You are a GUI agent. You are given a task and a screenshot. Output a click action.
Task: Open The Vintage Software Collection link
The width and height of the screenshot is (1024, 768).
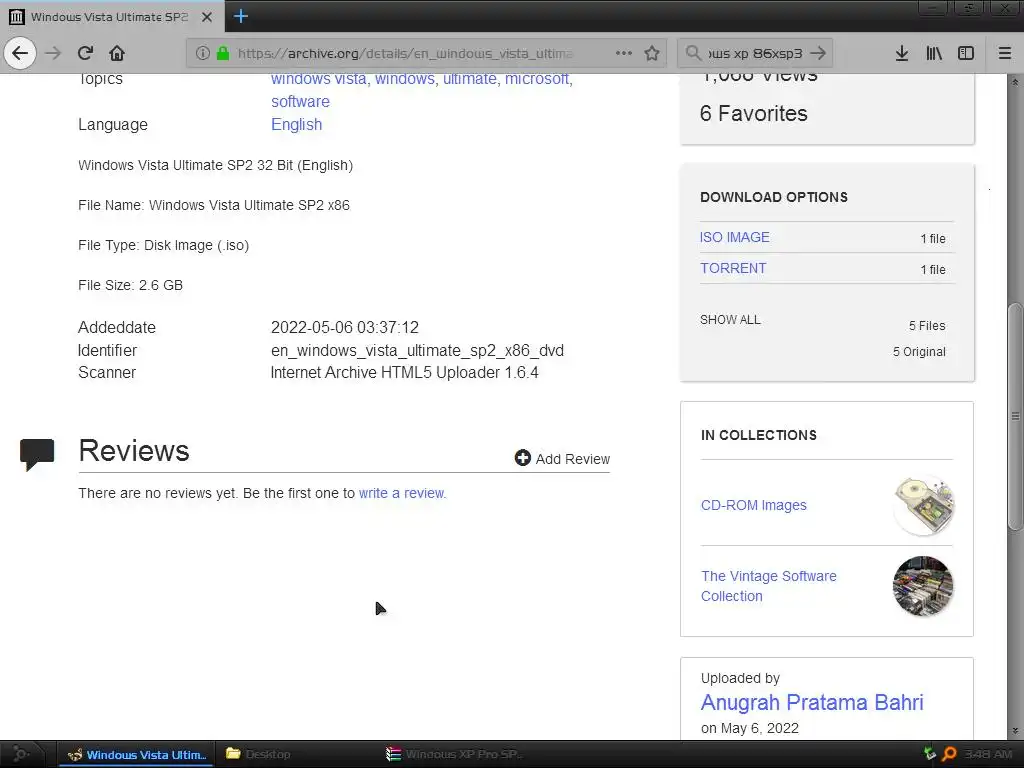(x=769, y=586)
